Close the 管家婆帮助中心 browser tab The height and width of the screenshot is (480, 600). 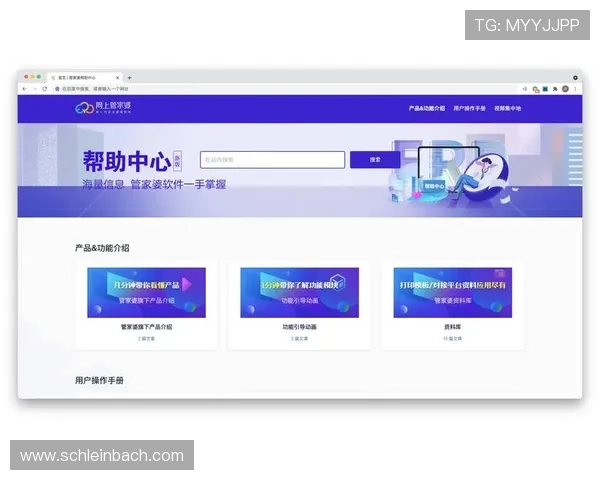click(x=117, y=78)
